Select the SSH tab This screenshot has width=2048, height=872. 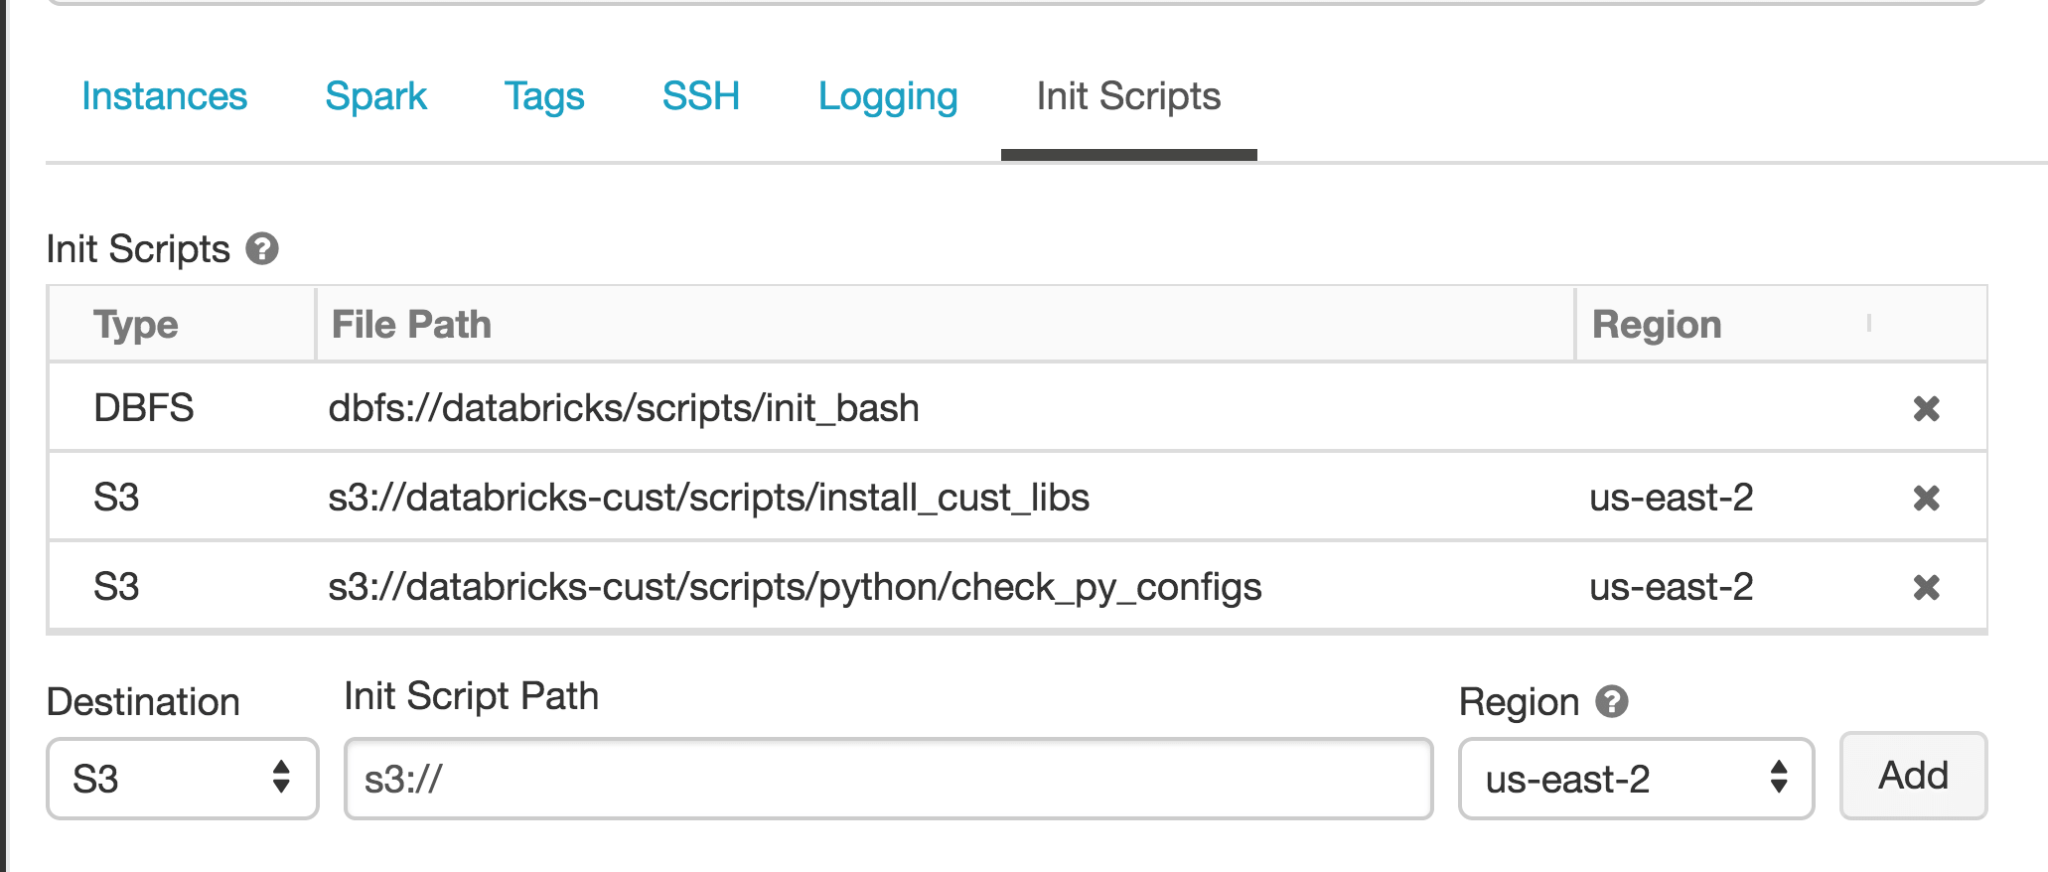[701, 97]
